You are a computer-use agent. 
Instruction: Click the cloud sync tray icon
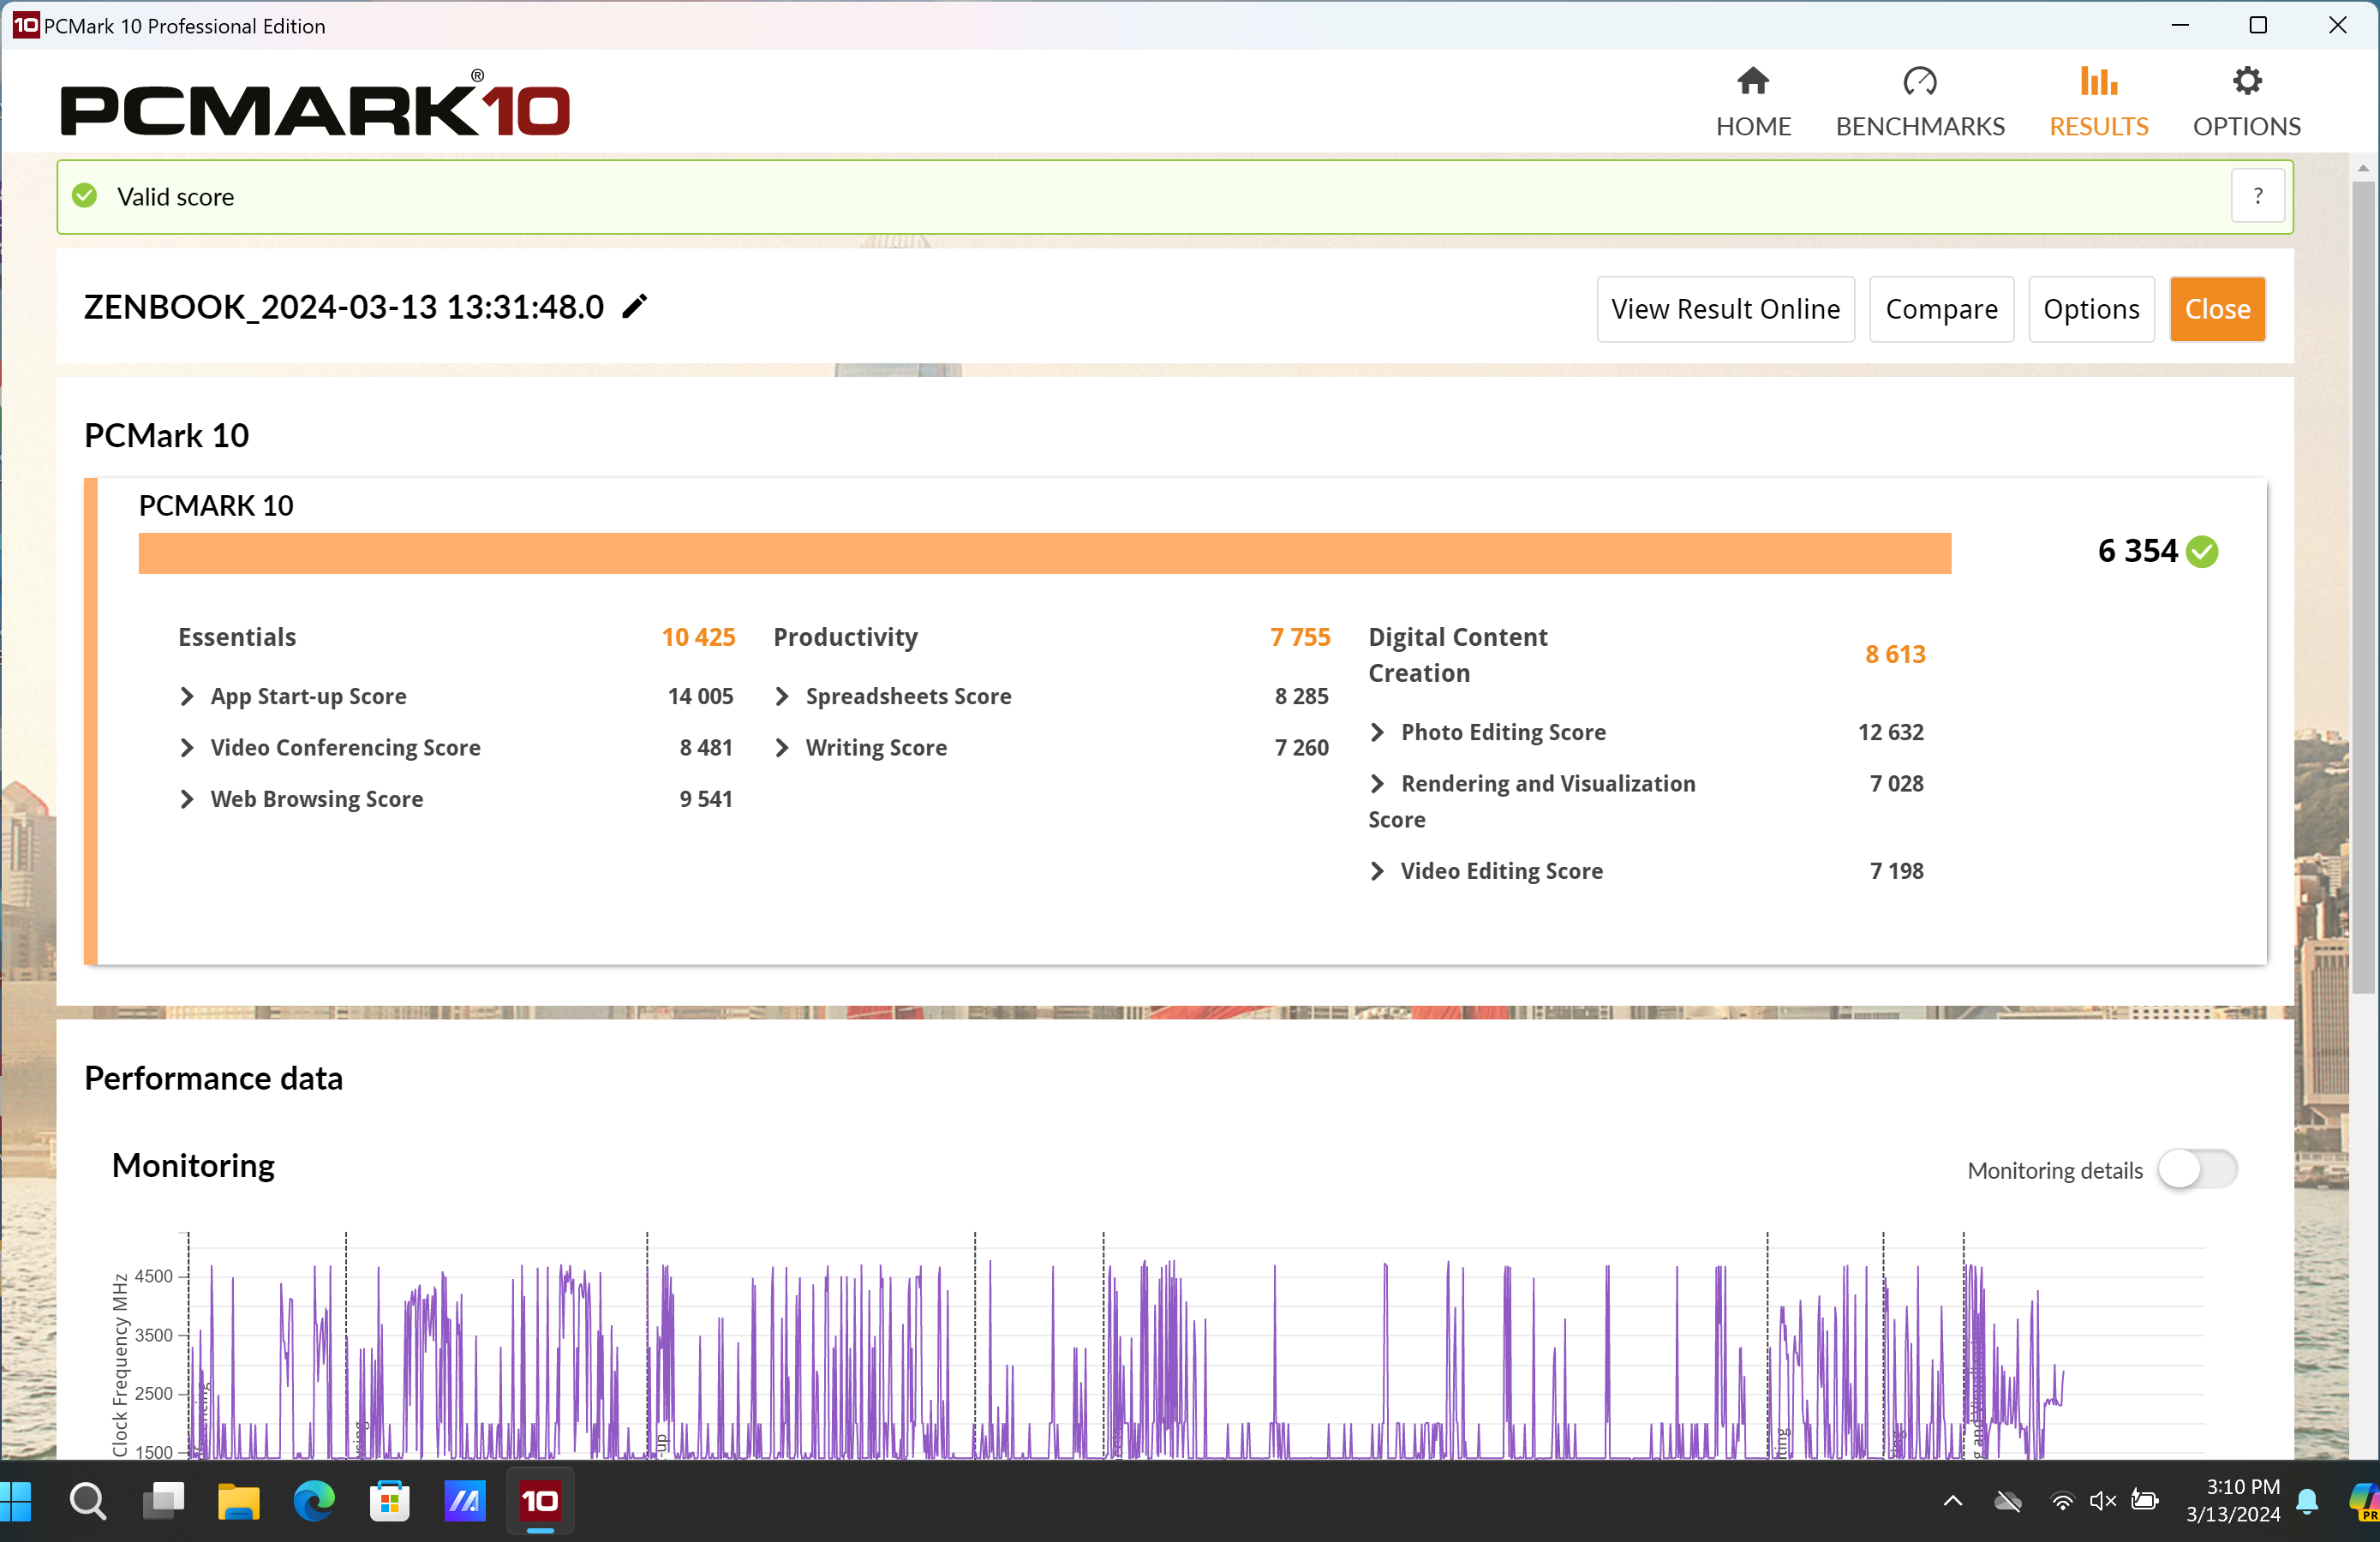[2007, 1501]
